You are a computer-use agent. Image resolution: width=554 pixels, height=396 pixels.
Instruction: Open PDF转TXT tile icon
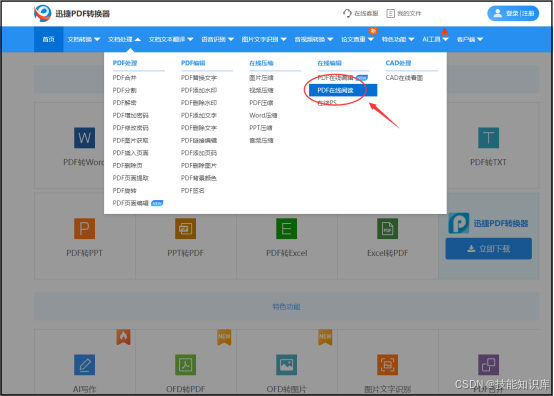[x=488, y=137]
